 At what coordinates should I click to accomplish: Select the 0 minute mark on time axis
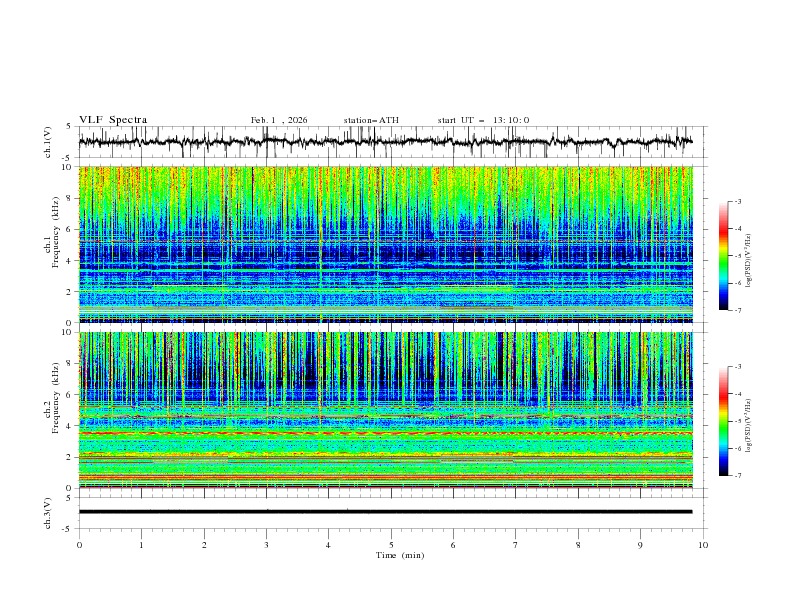point(79,544)
